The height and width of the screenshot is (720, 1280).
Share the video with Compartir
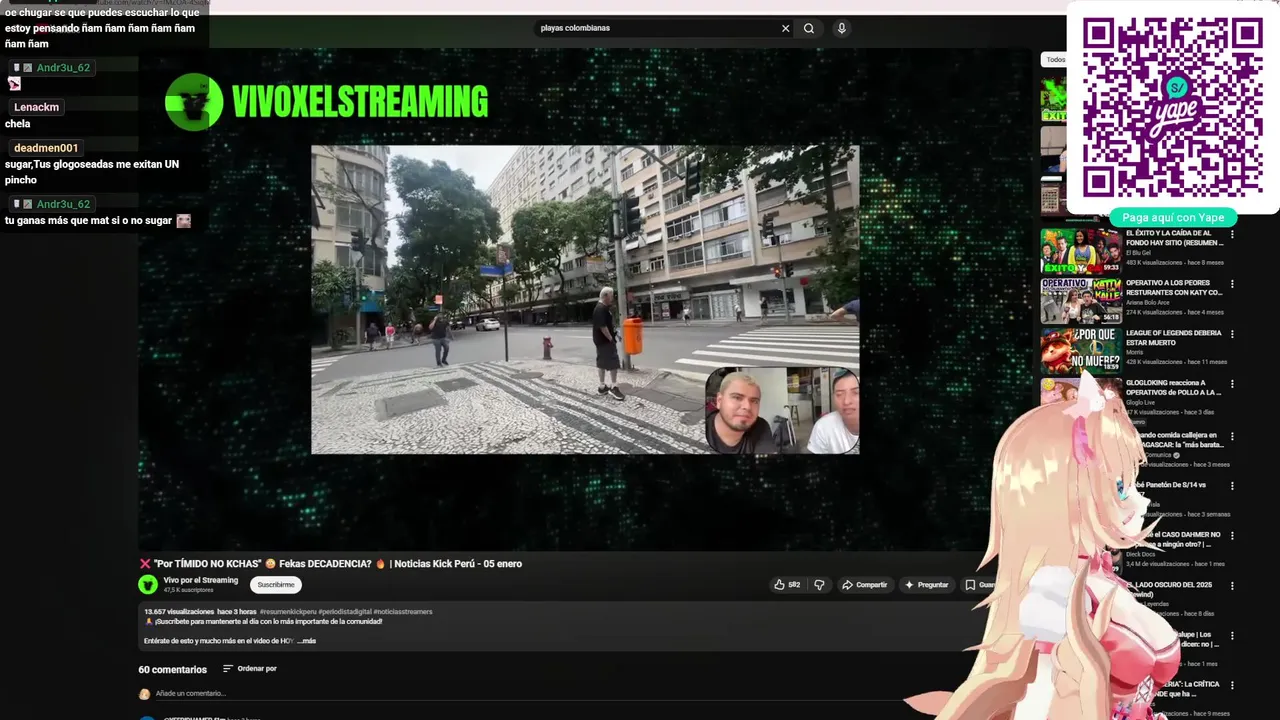864,585
